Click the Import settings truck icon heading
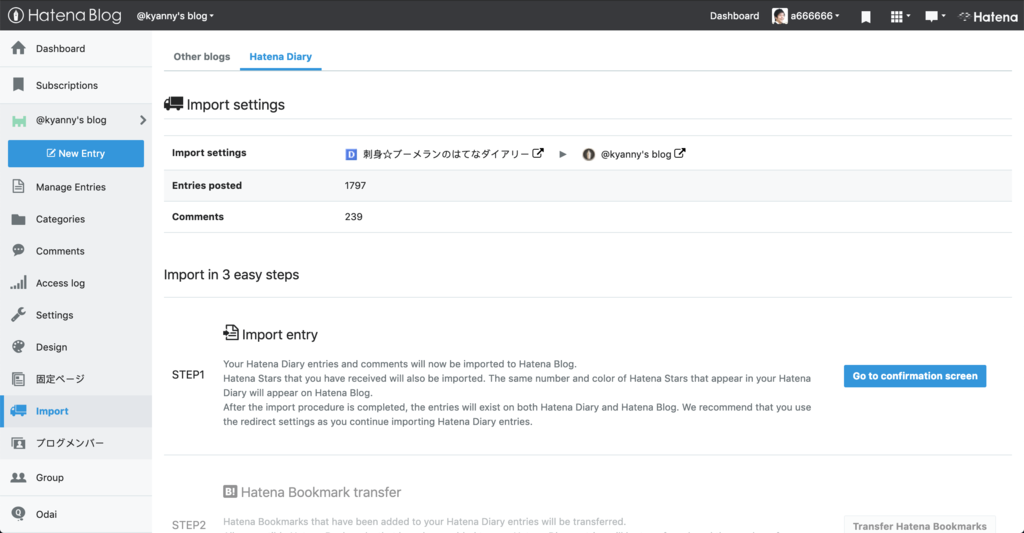The width and height of the screenshot is (1024, 533). coord(173,103)
